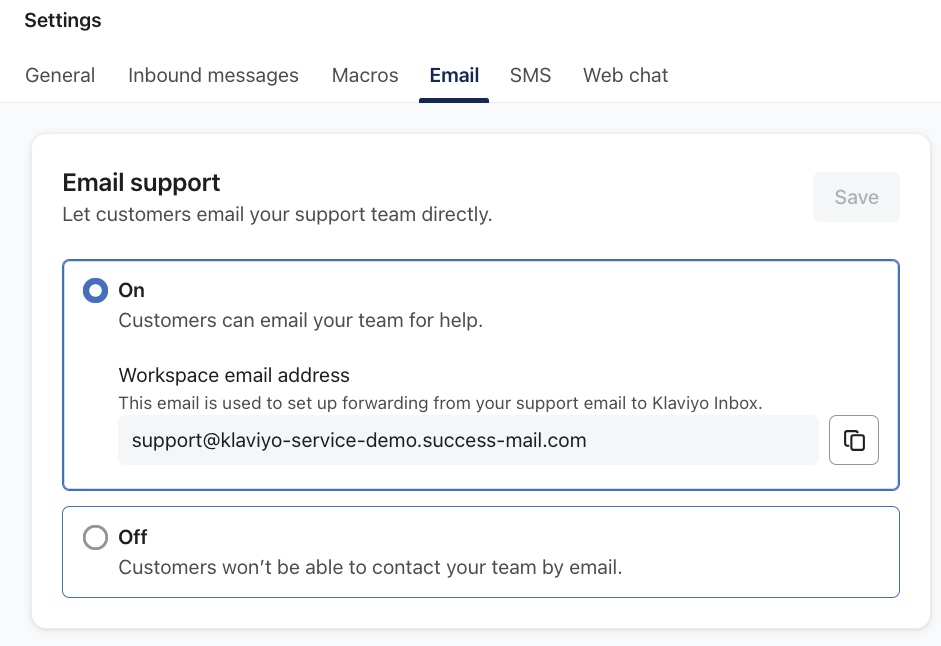The width and height of the screenshot is (941, 646).
Task: Click the copy-to-clipboard icon beside the email
Action: click(x=853, y=440)
